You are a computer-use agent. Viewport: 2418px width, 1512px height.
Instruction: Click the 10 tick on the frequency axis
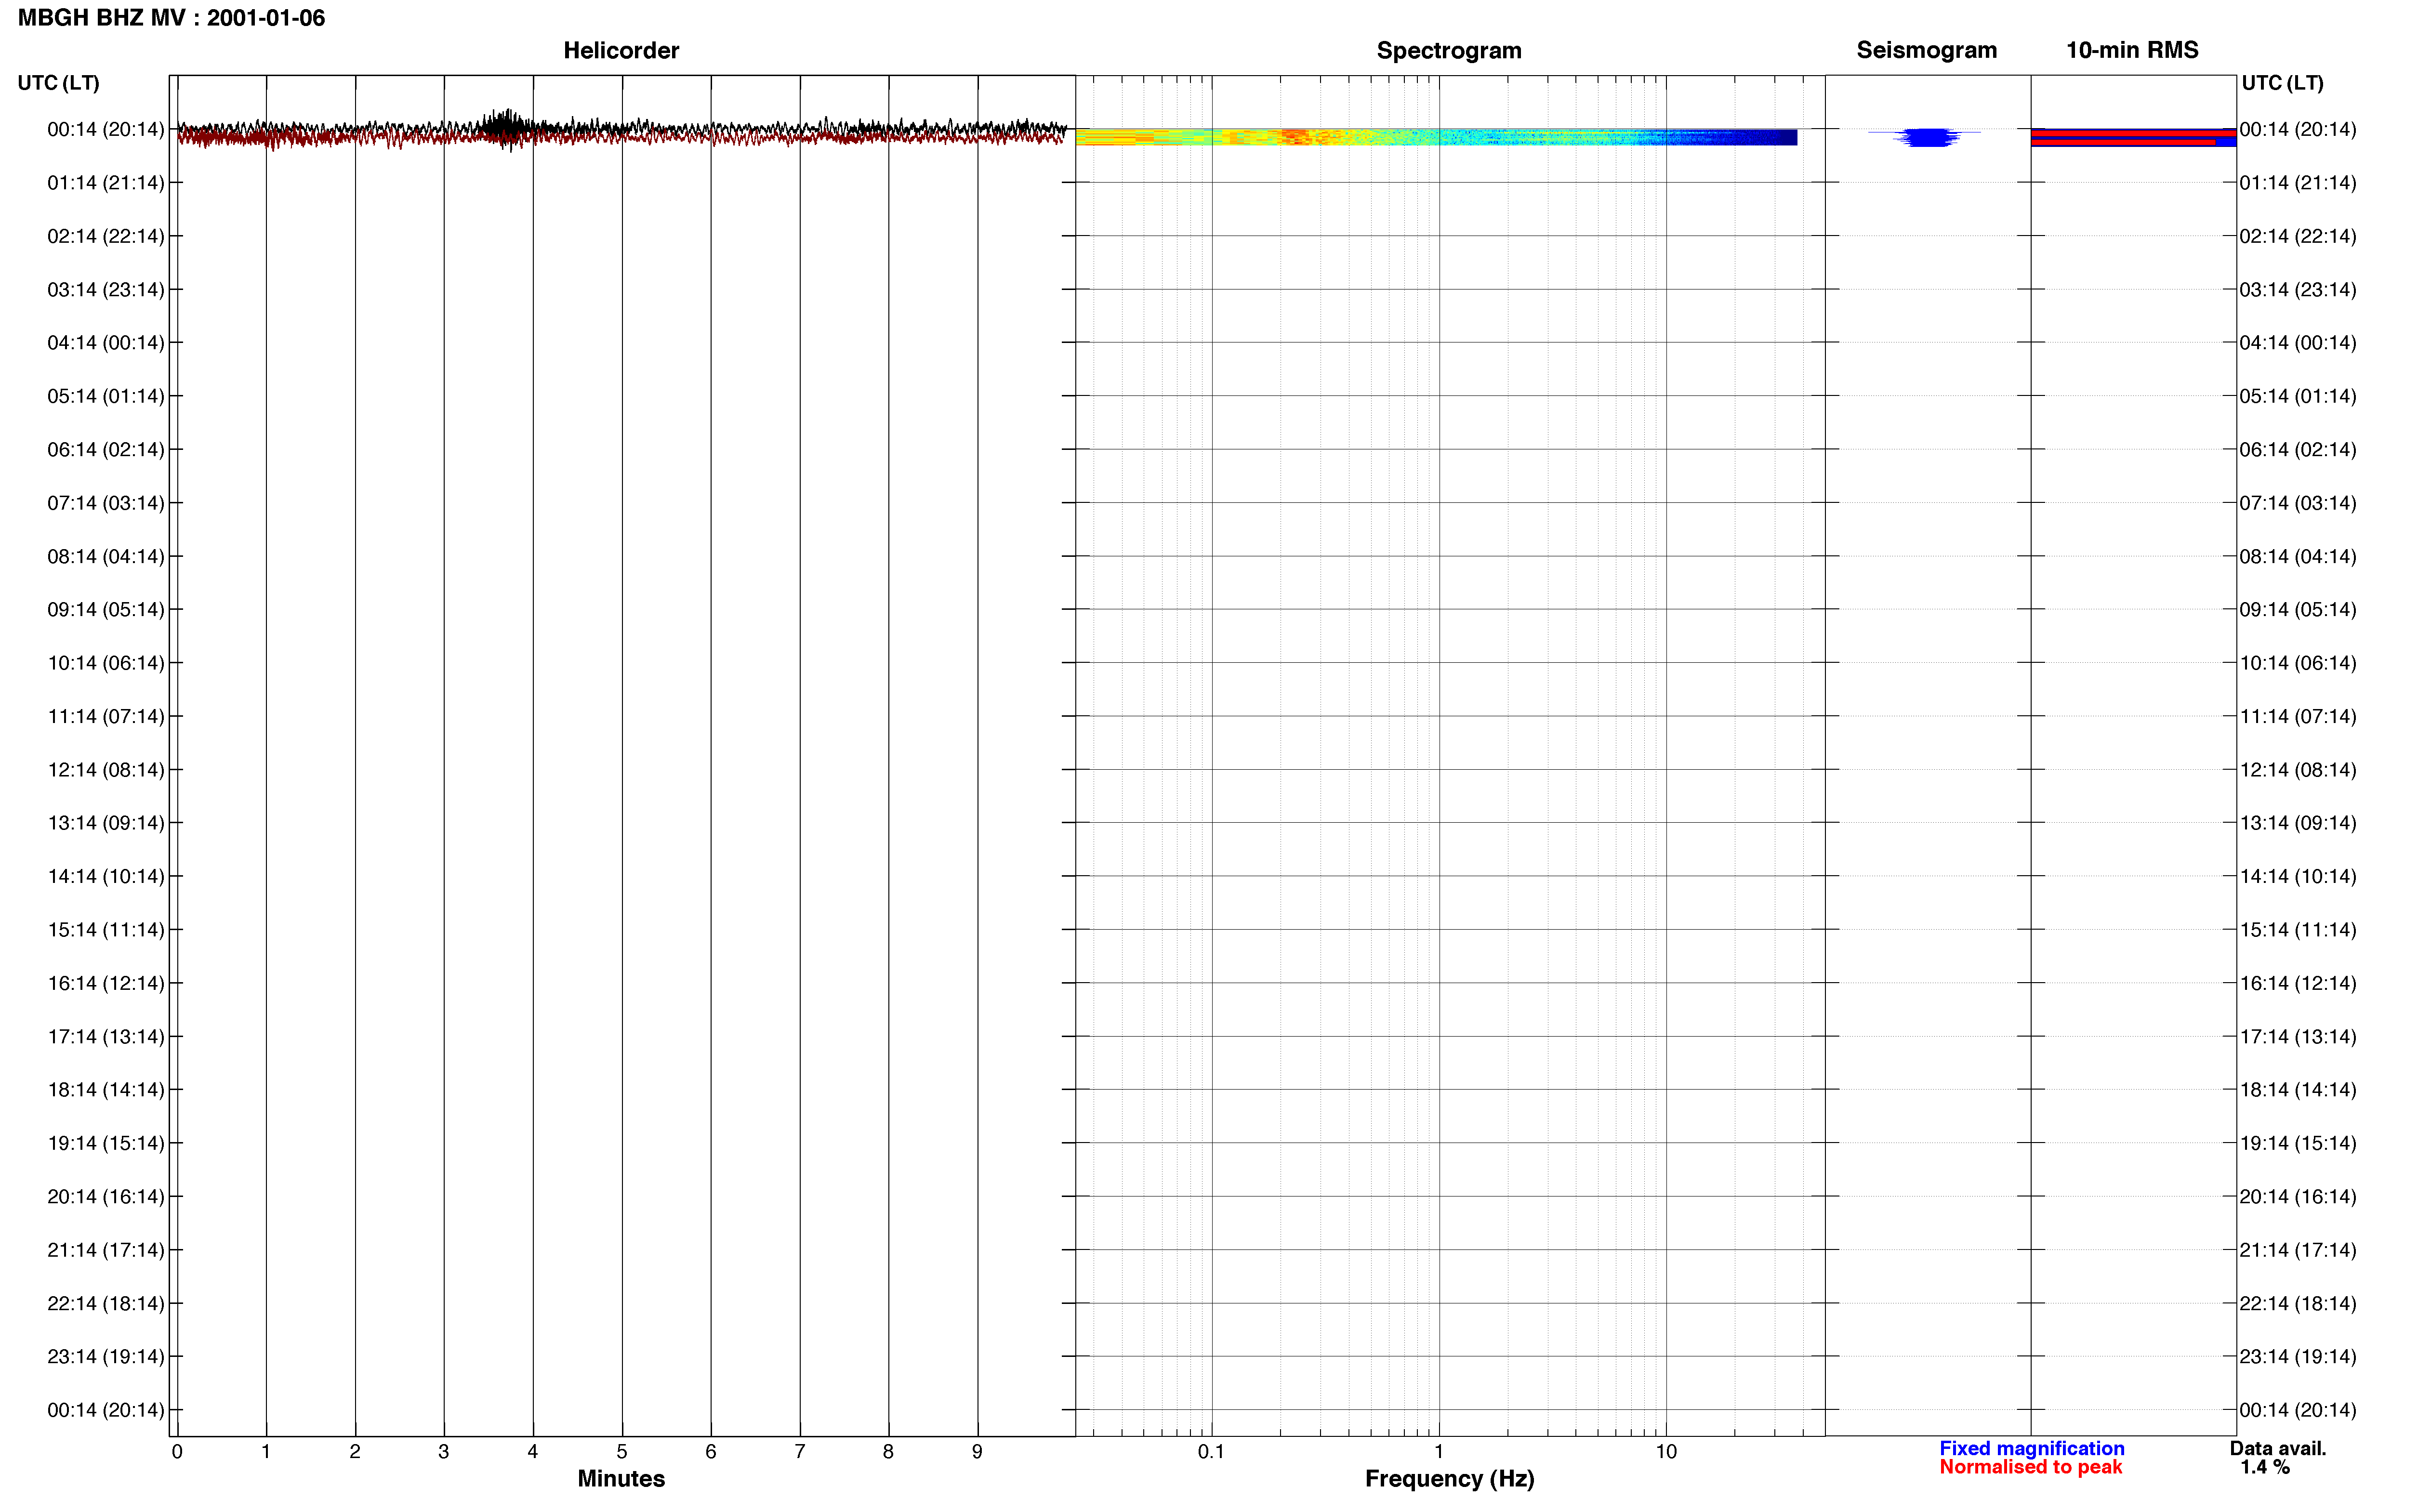click(1666, 1452)
